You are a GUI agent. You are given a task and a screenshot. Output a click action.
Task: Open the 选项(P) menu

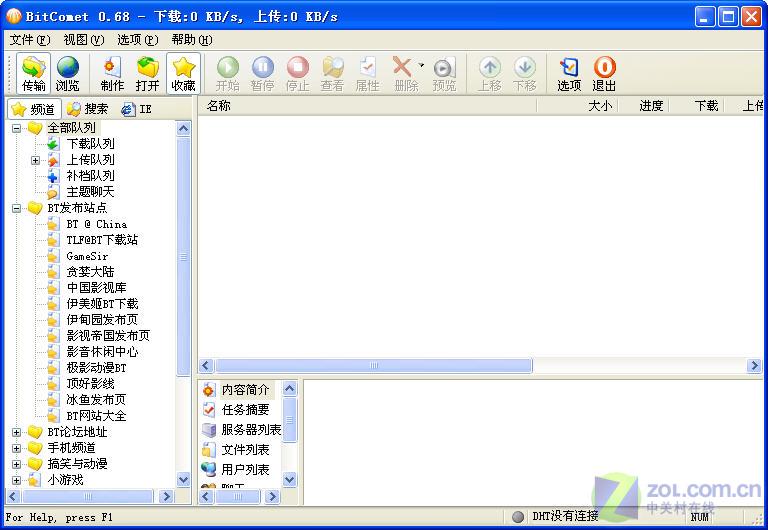coord(138,40)
